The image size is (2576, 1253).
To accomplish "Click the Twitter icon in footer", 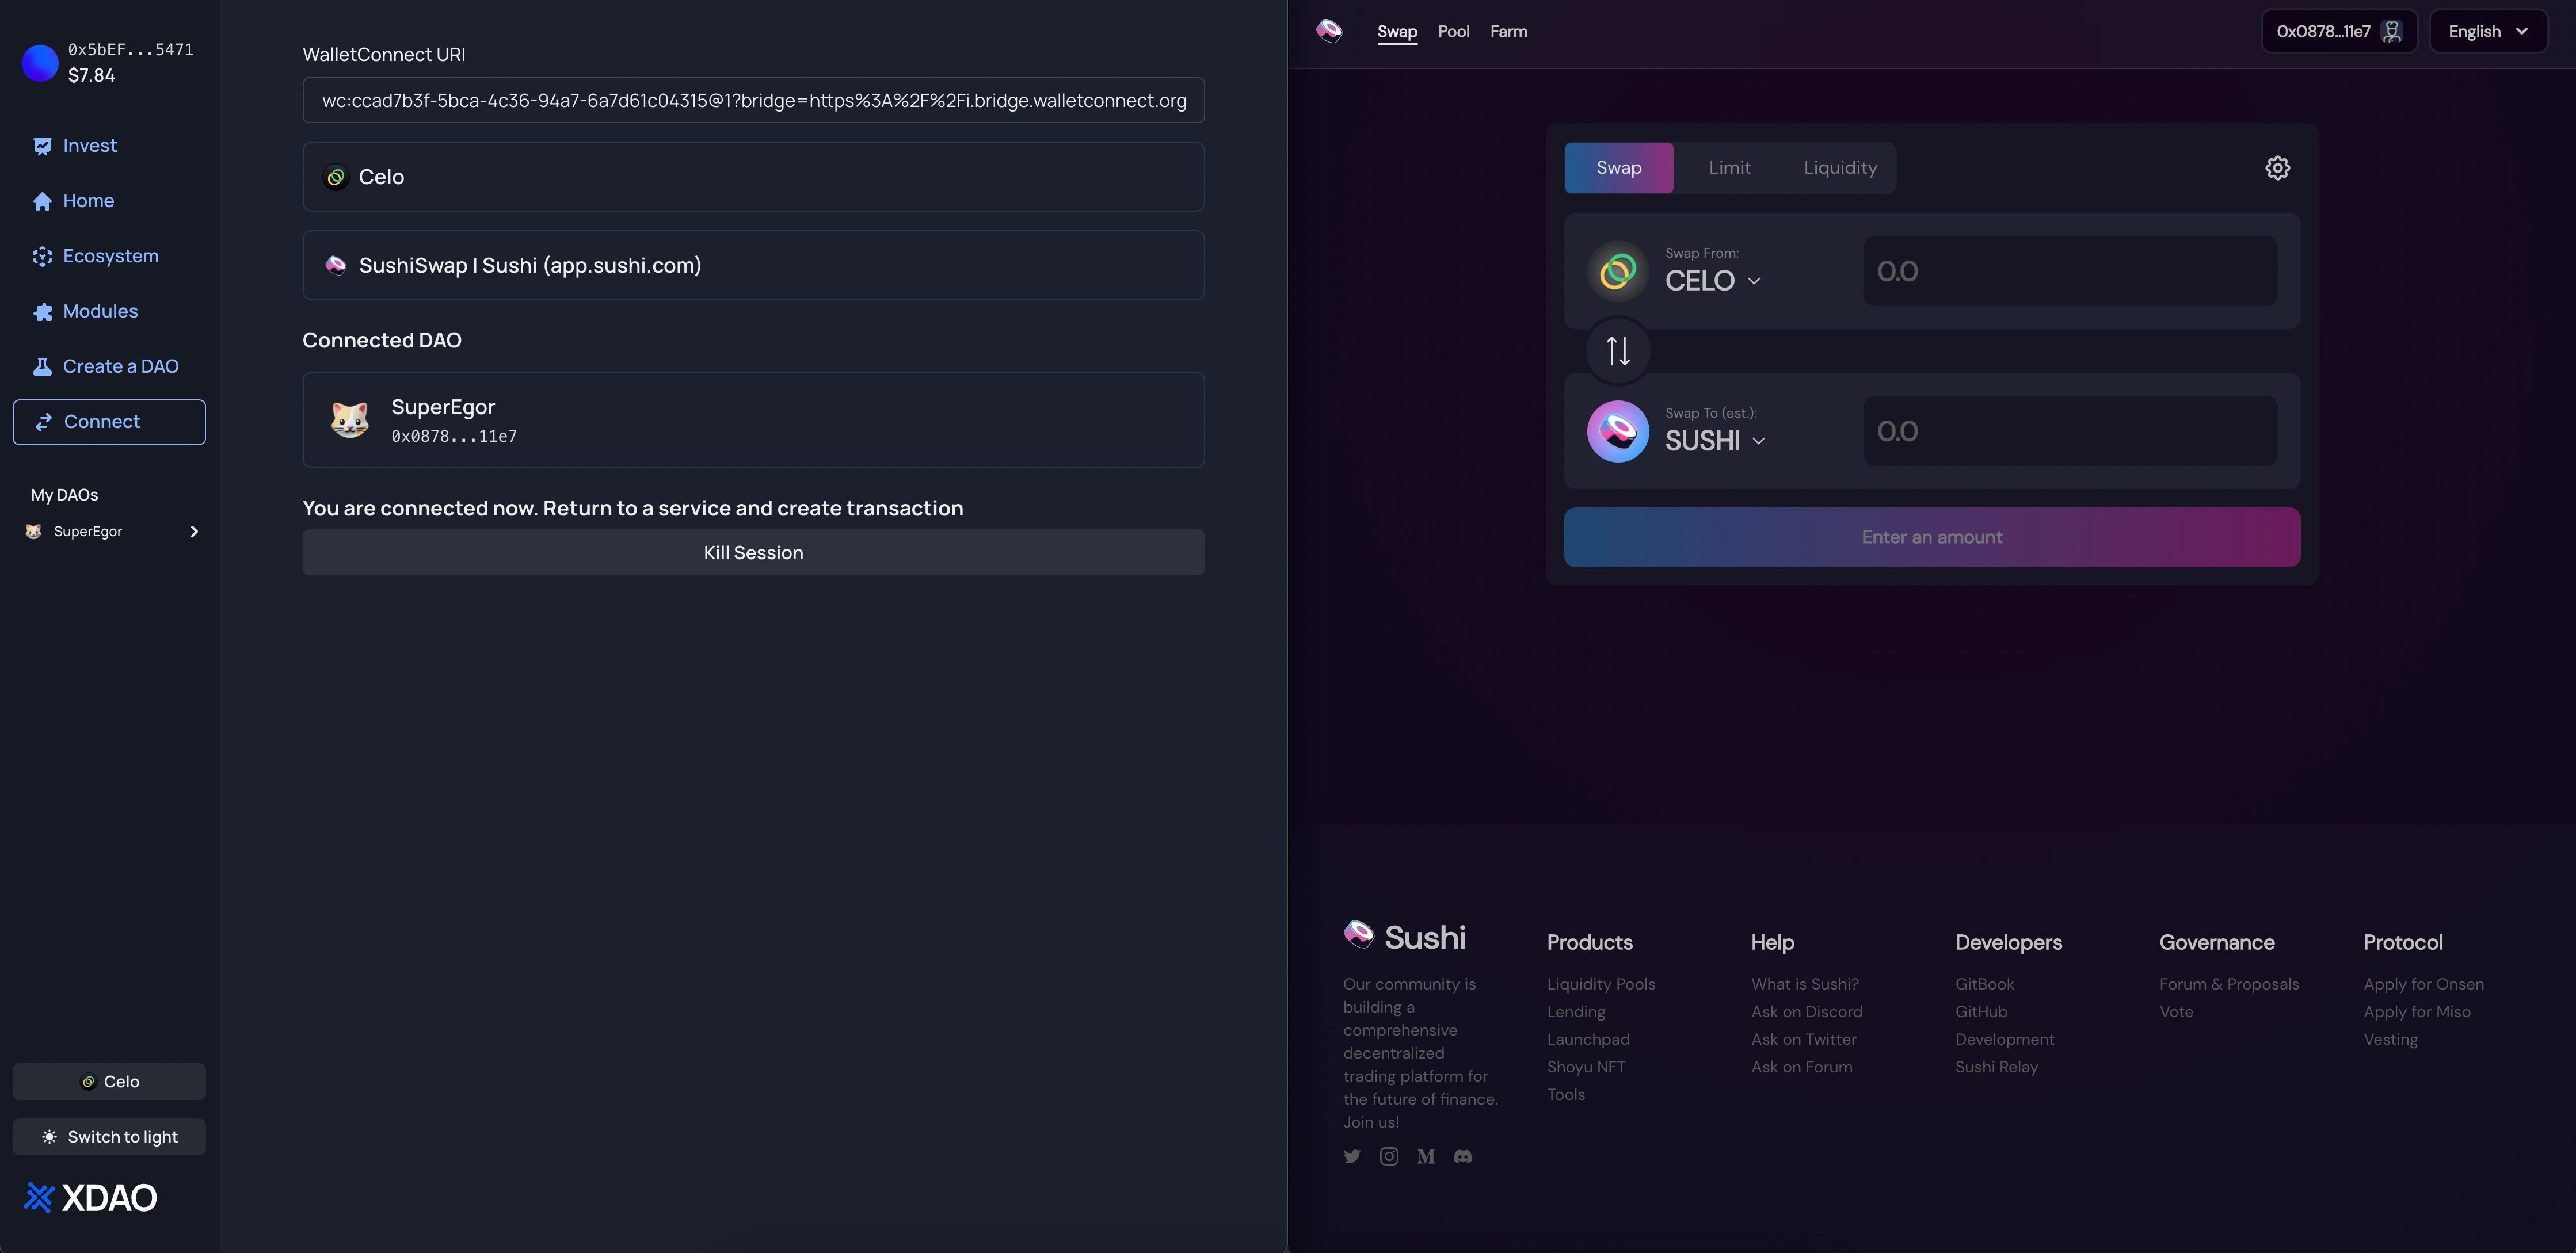I will click(x=1352, y=1156).
